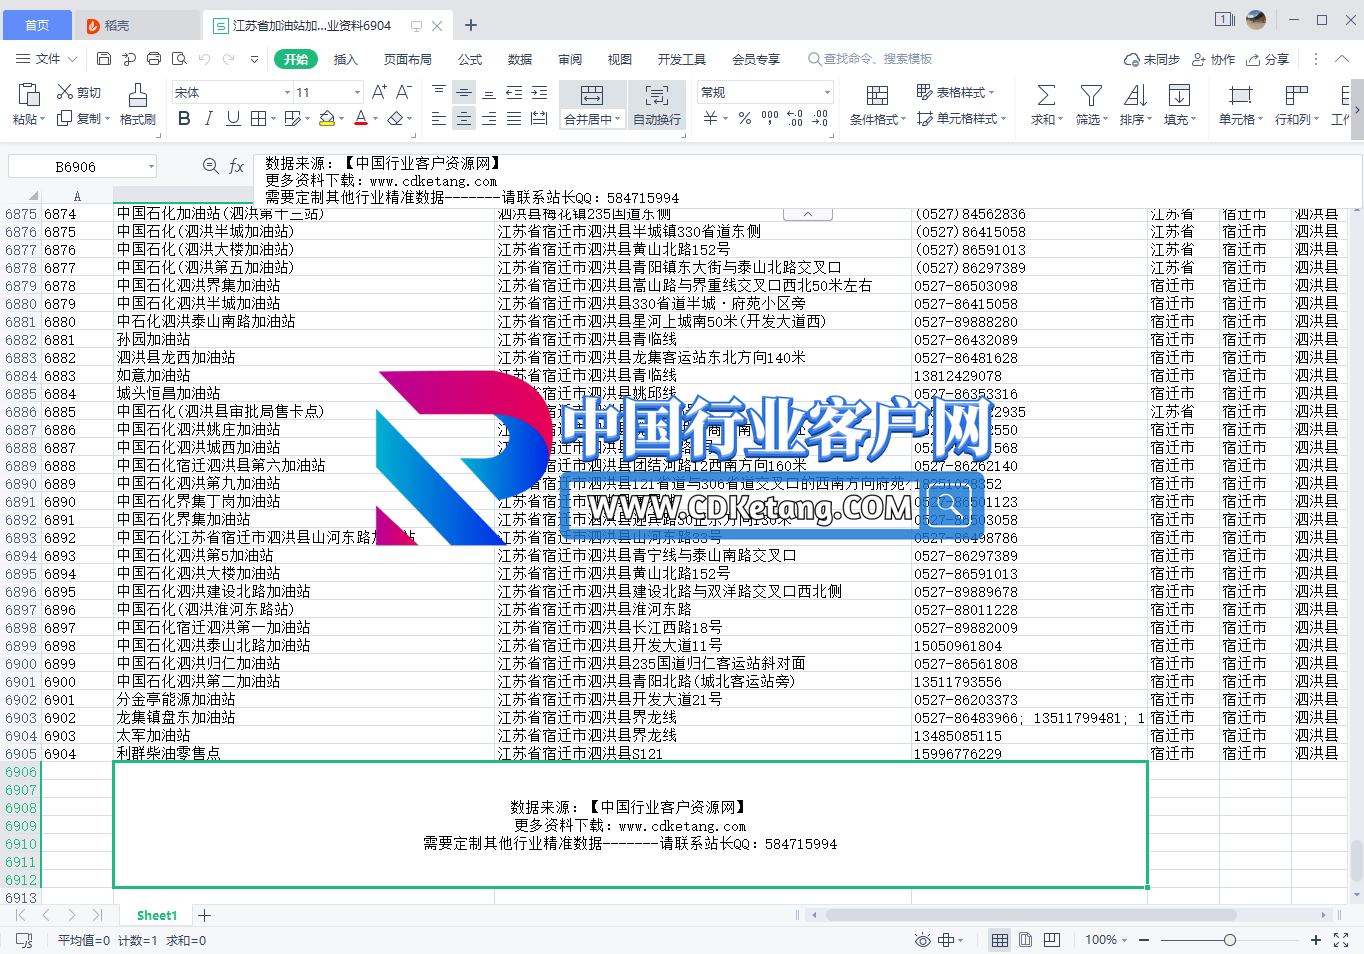Save the workbook using the save icon
Image resolution: width=1364 pixels, height=954 pixels.
(x=104, y=59)
